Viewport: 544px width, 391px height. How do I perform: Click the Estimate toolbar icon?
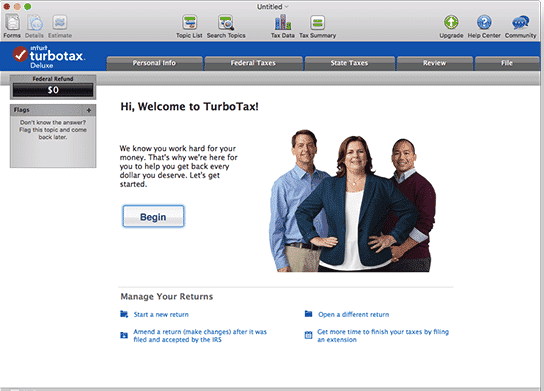point(60,23)
